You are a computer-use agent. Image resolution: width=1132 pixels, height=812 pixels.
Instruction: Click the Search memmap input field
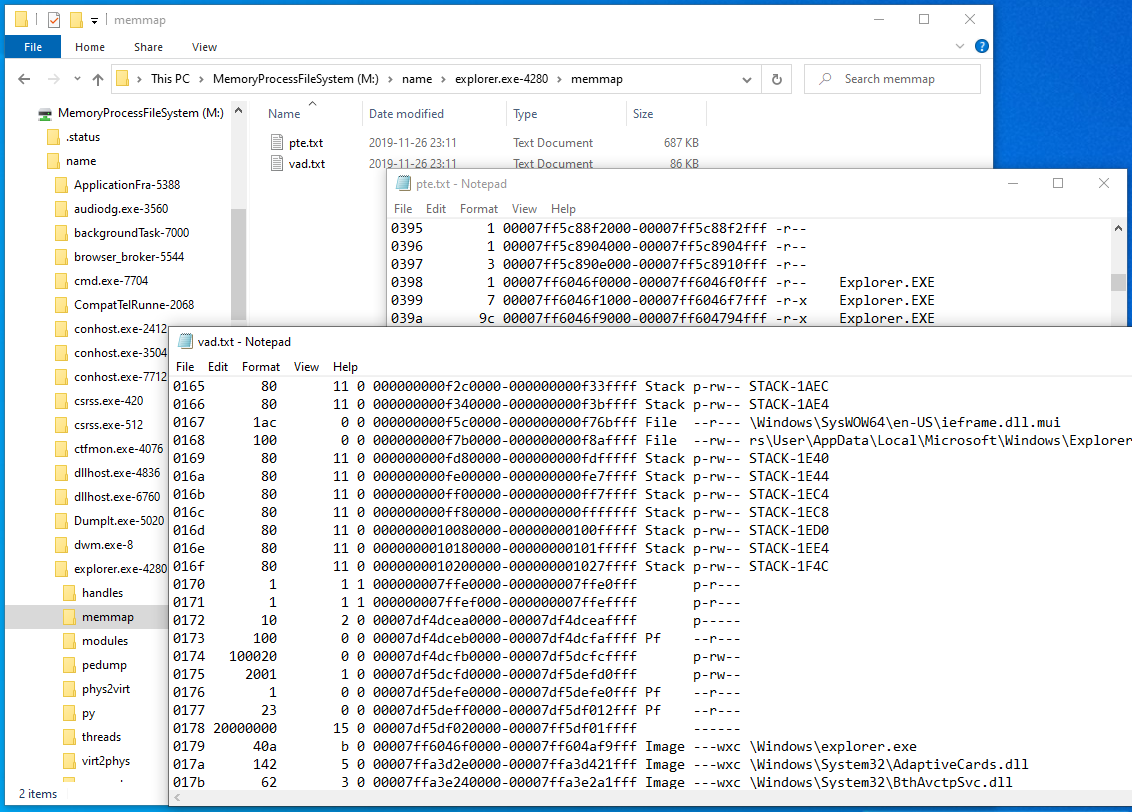point(892,79)
